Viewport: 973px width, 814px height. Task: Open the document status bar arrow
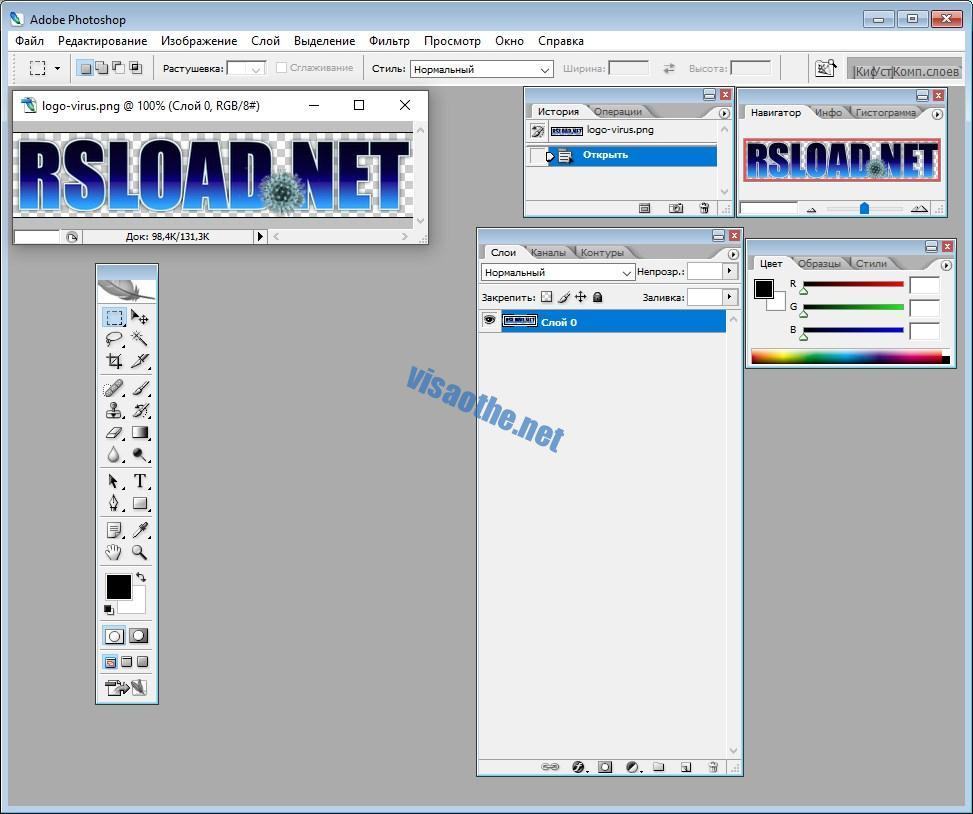(x=260, y=236)
